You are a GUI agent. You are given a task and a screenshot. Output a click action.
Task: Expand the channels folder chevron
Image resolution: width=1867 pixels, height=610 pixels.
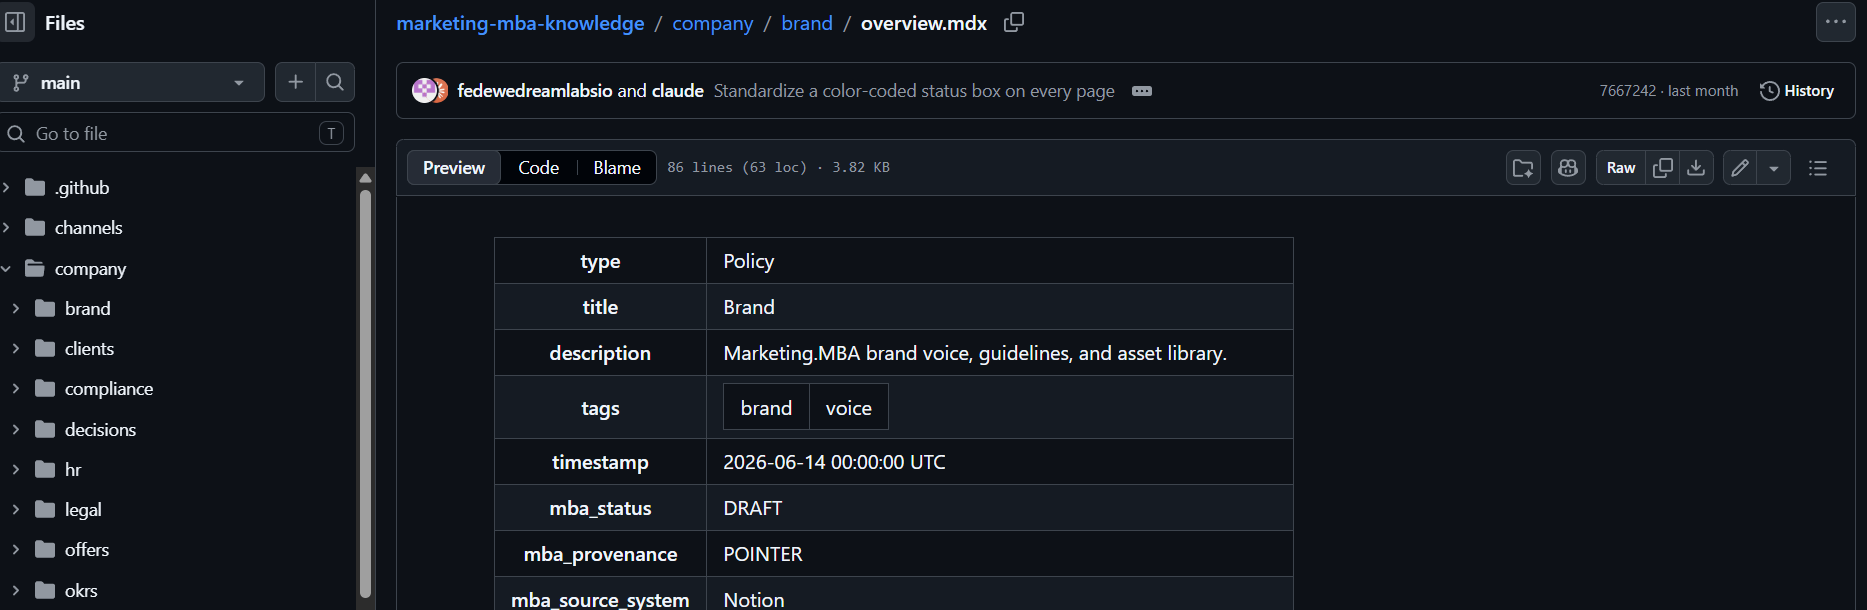click(x=6, y=228)
